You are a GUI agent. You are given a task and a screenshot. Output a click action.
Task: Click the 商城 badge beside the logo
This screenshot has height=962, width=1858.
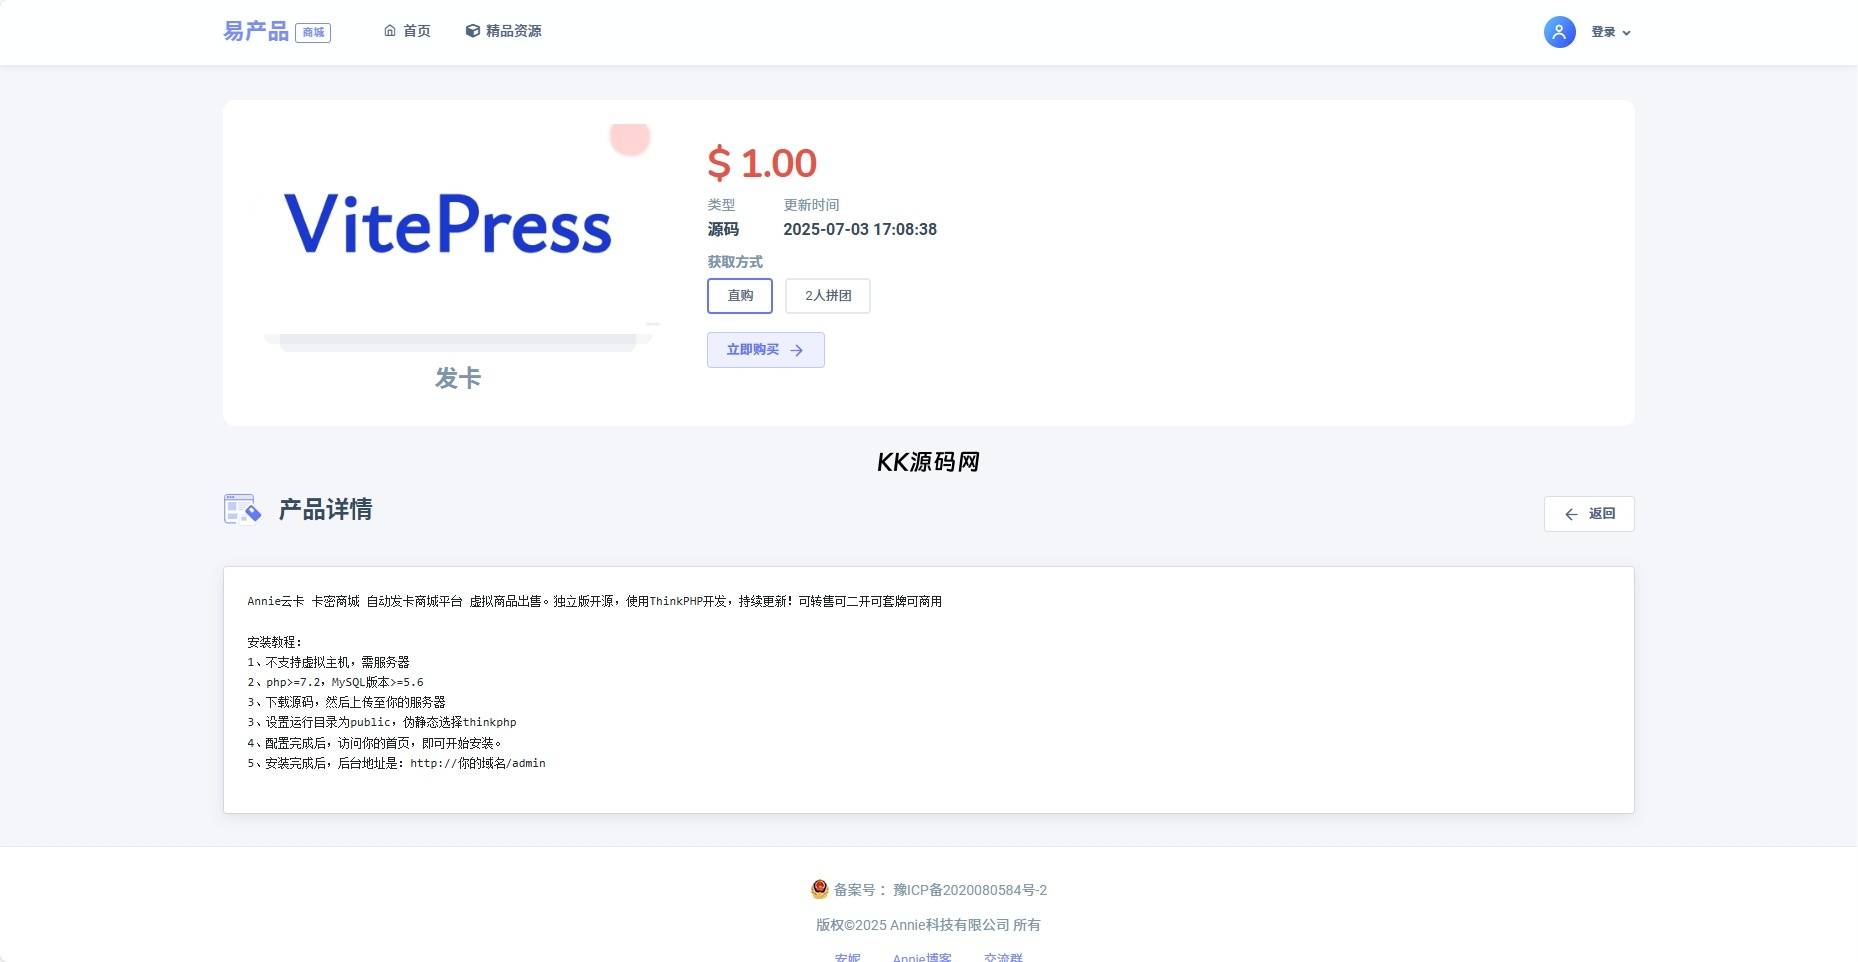click(x=313, y=33)
